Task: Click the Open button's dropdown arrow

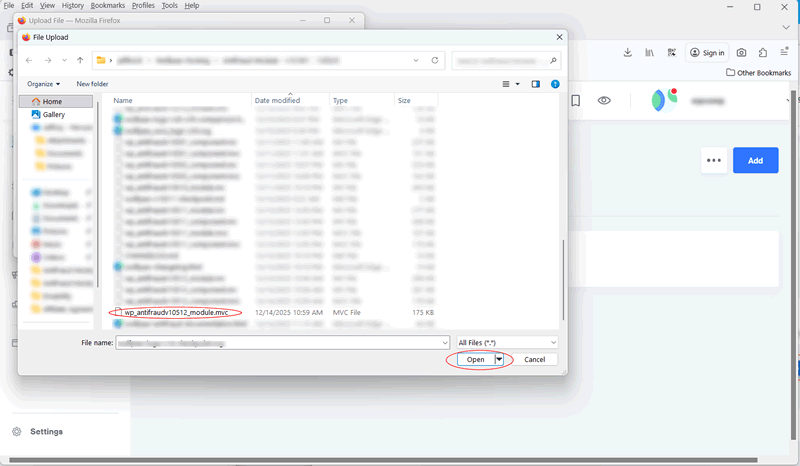Action: pyautogui.click(x=499, y=359)
